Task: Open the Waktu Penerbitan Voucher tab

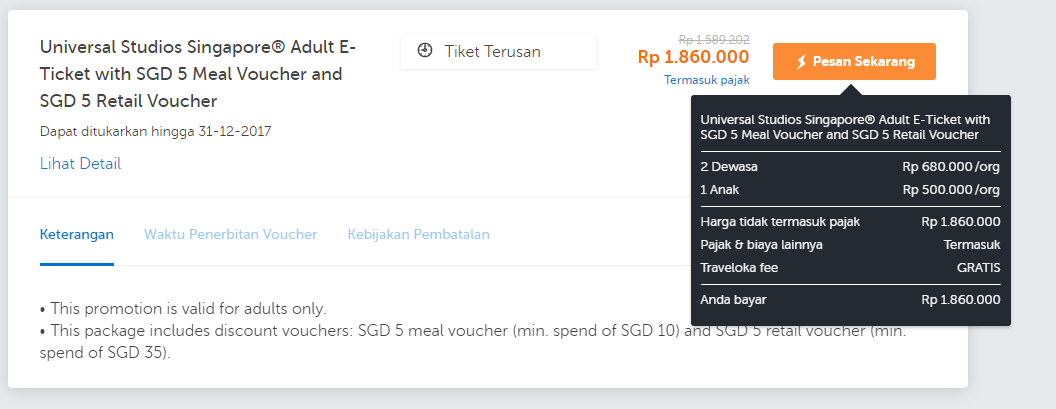Action: [x=230, y=234]
